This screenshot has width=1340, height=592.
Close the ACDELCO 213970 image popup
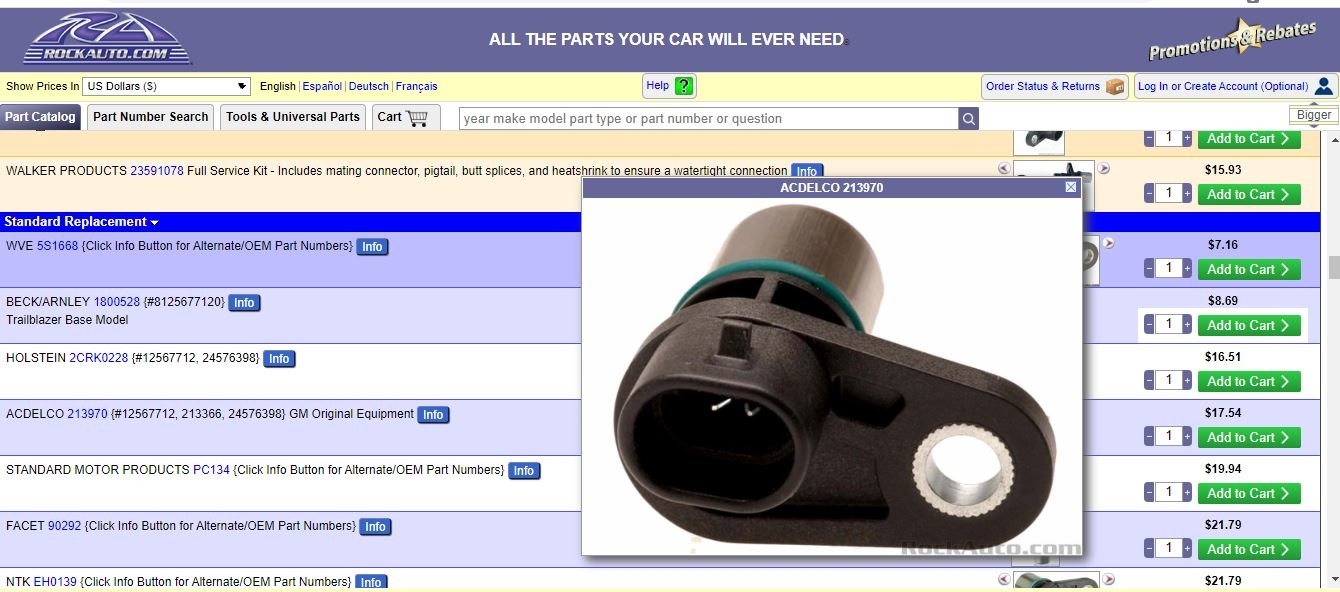tap(1071, 187)
